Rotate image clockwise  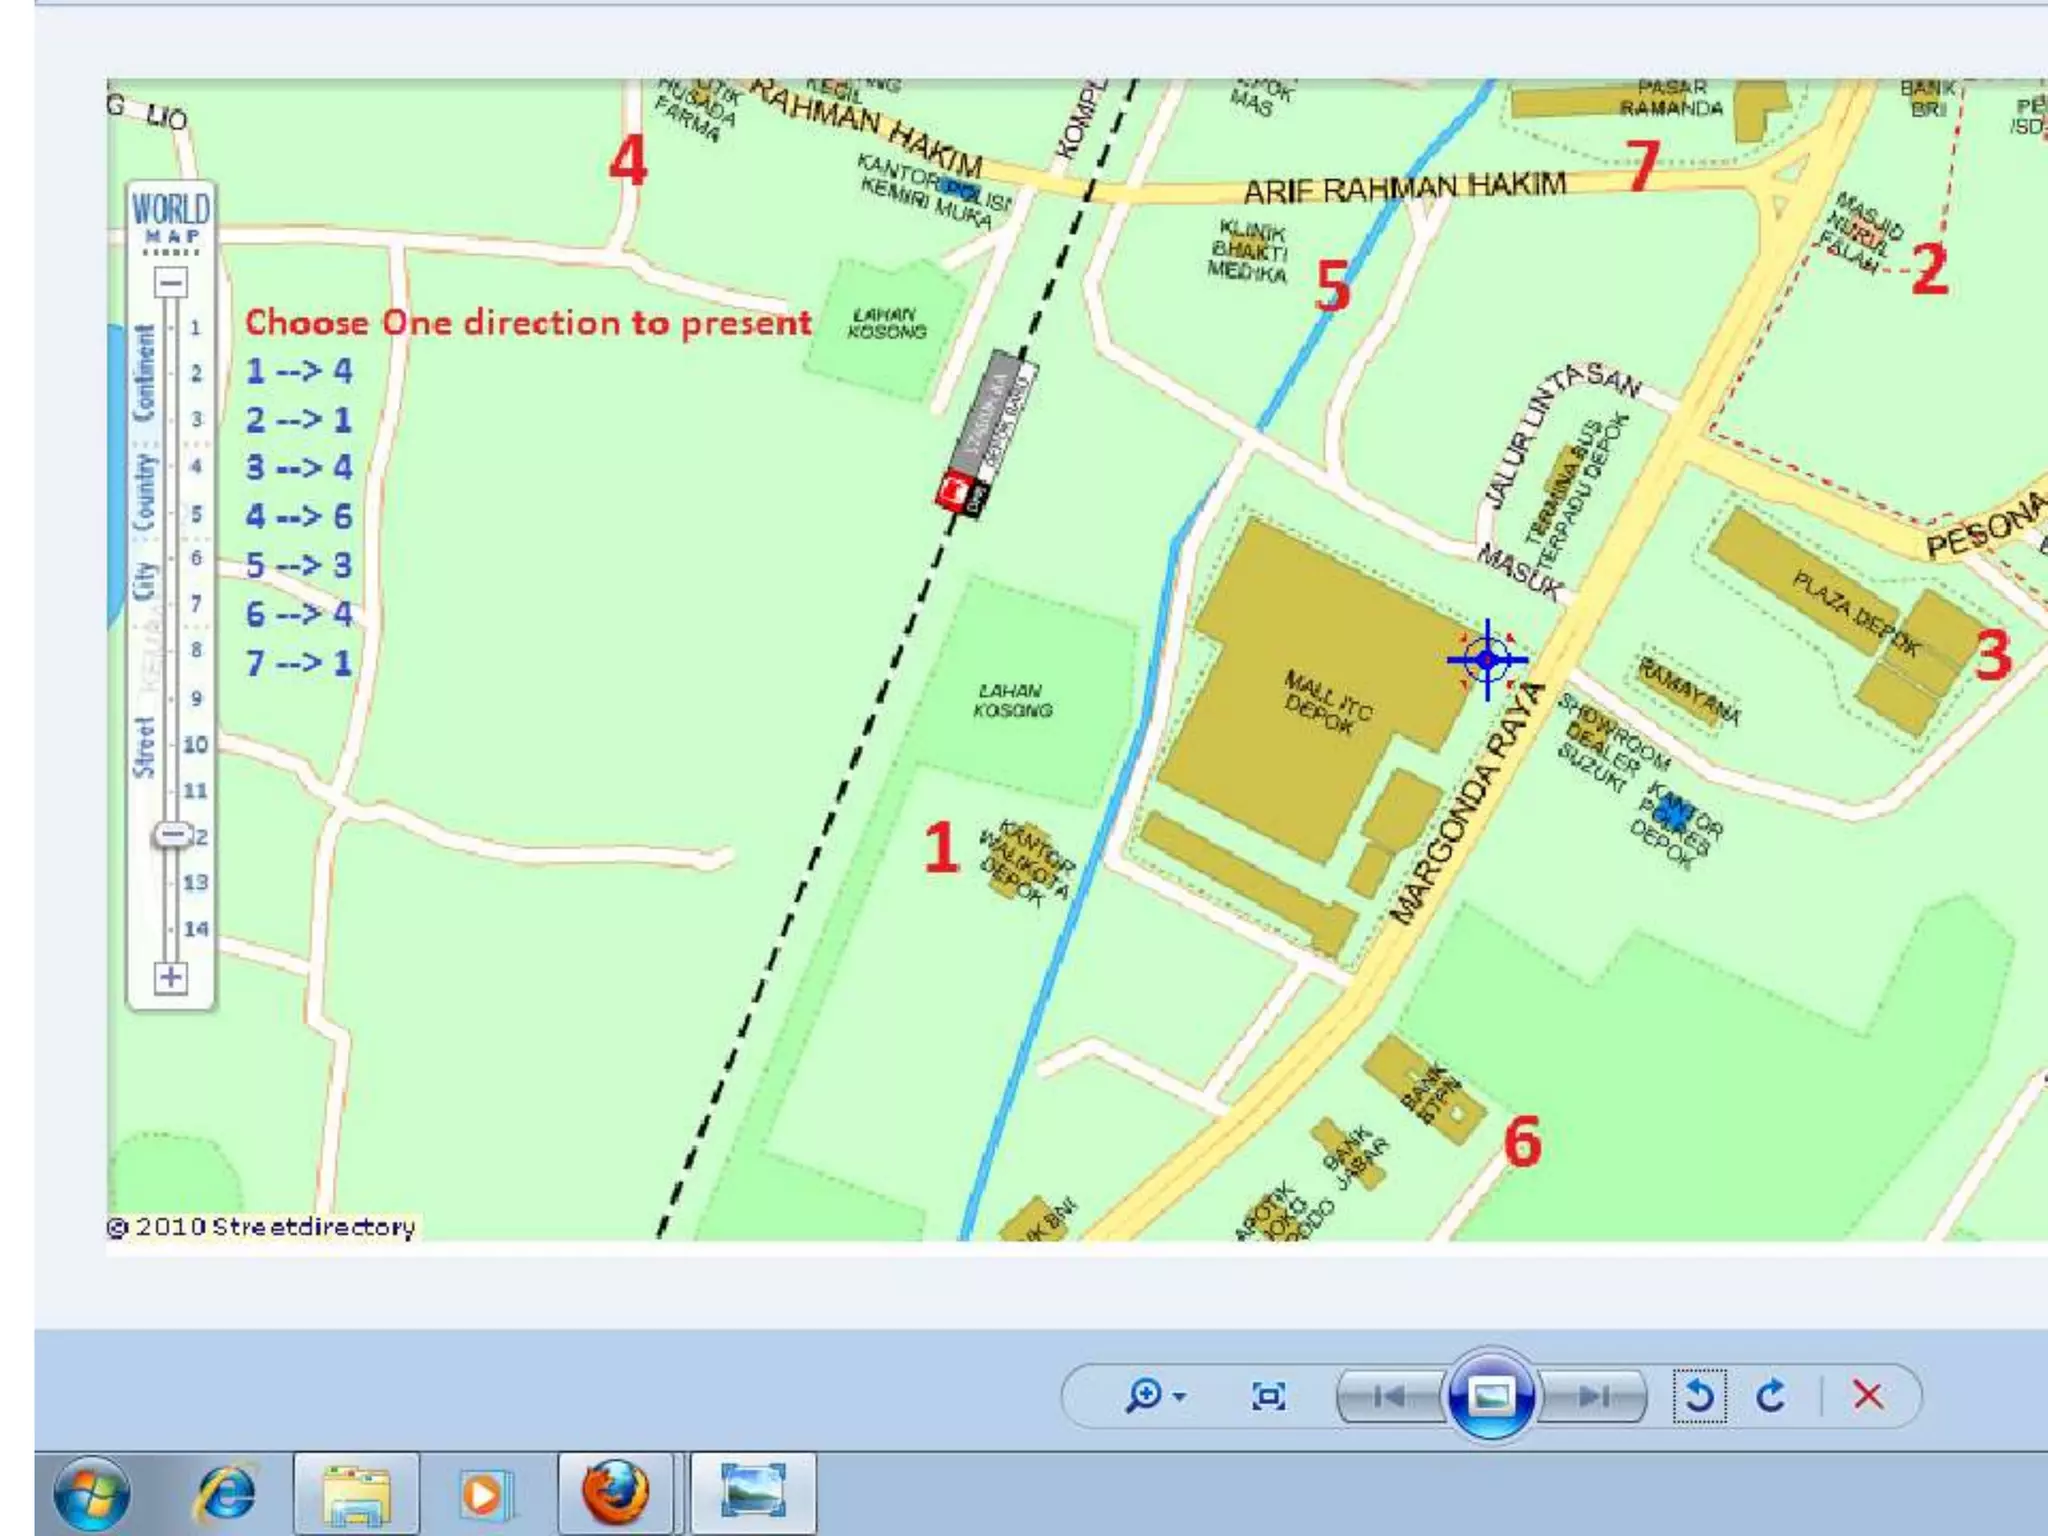(x=1771, y=1396)
